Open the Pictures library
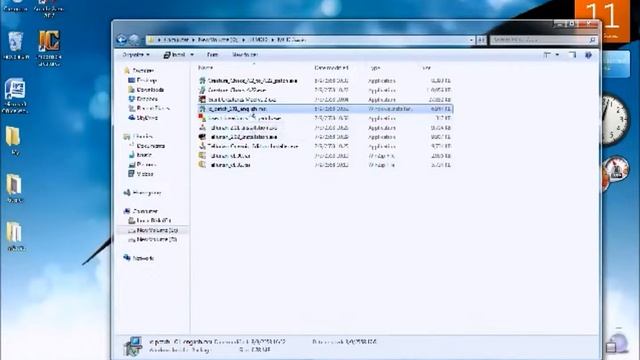This screenshot has width=640, height=360. point(142,164)
